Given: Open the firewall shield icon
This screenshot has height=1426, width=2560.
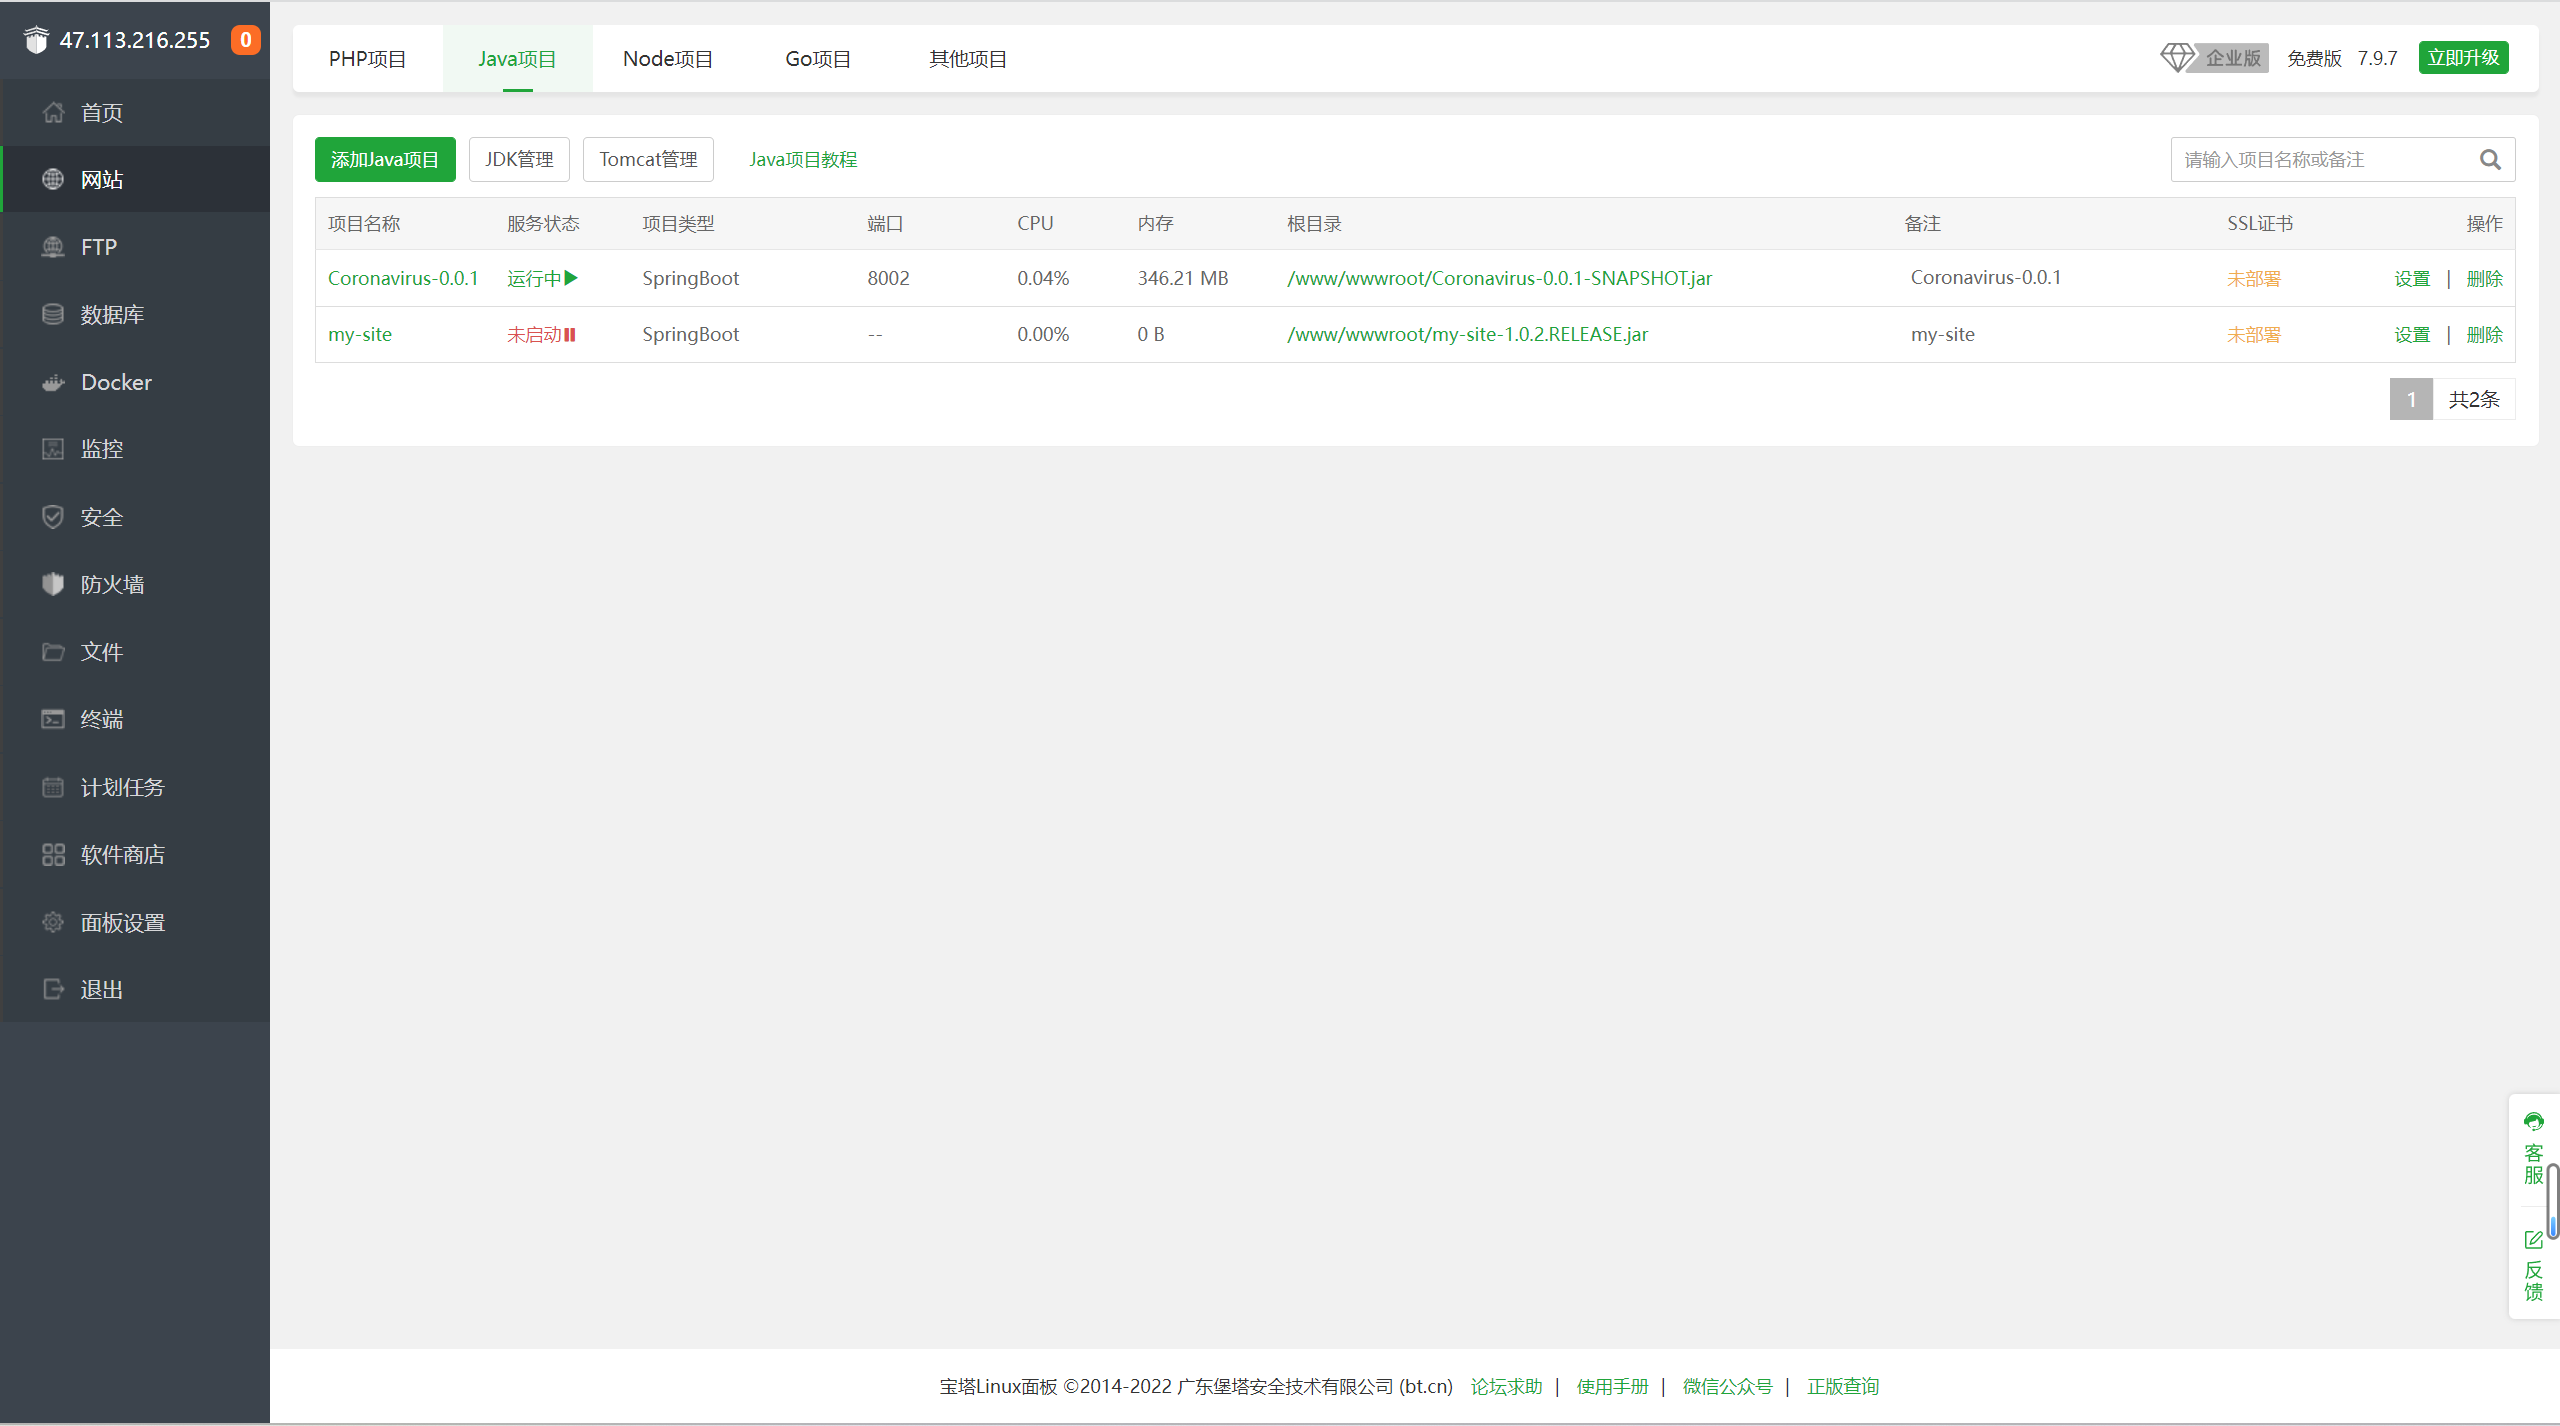Looking at the screenshot, I should [53, 585].
